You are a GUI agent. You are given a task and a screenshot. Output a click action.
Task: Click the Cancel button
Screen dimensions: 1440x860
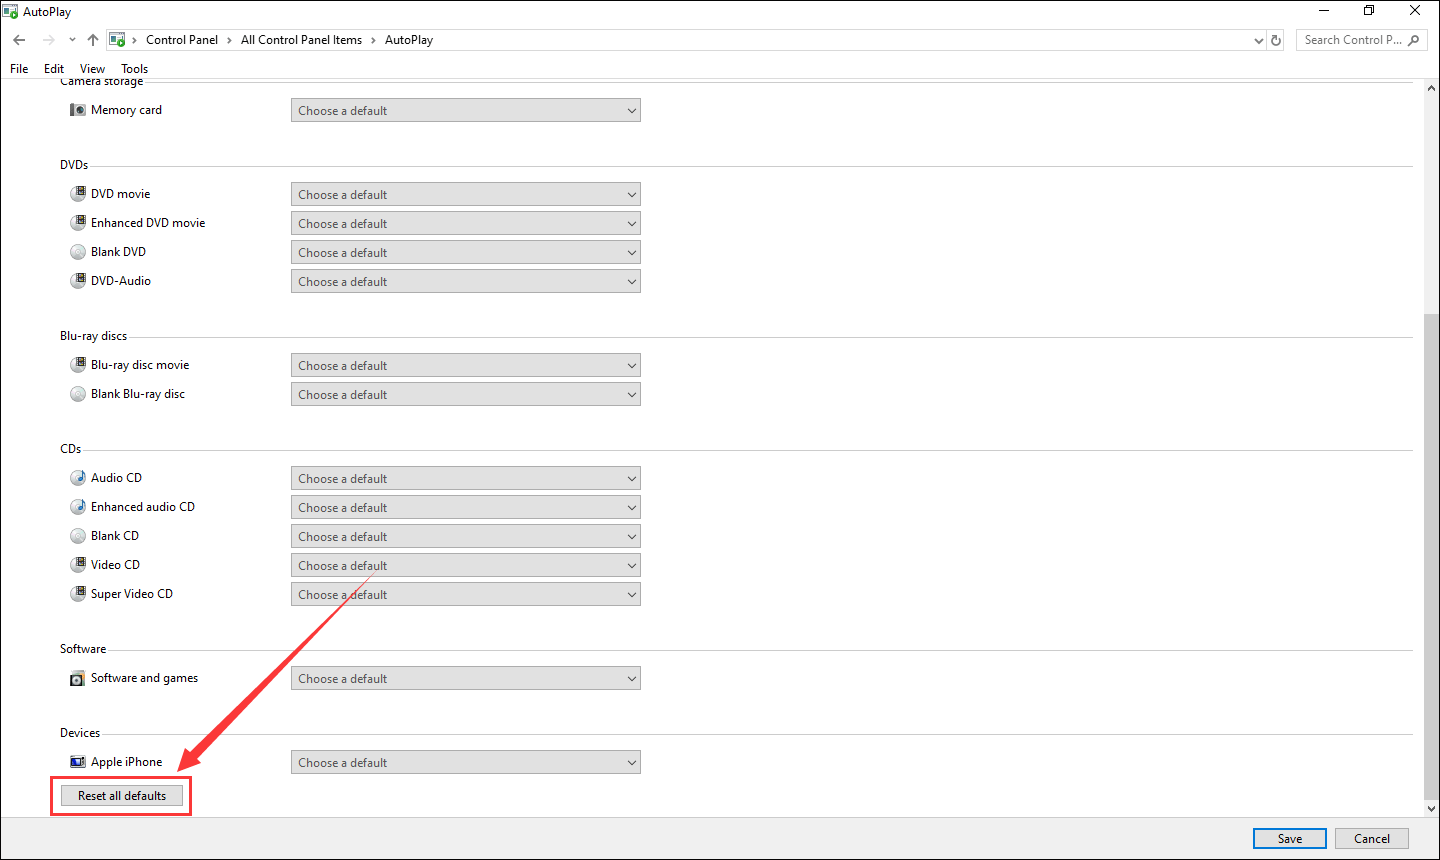(x=1372, y=839)
